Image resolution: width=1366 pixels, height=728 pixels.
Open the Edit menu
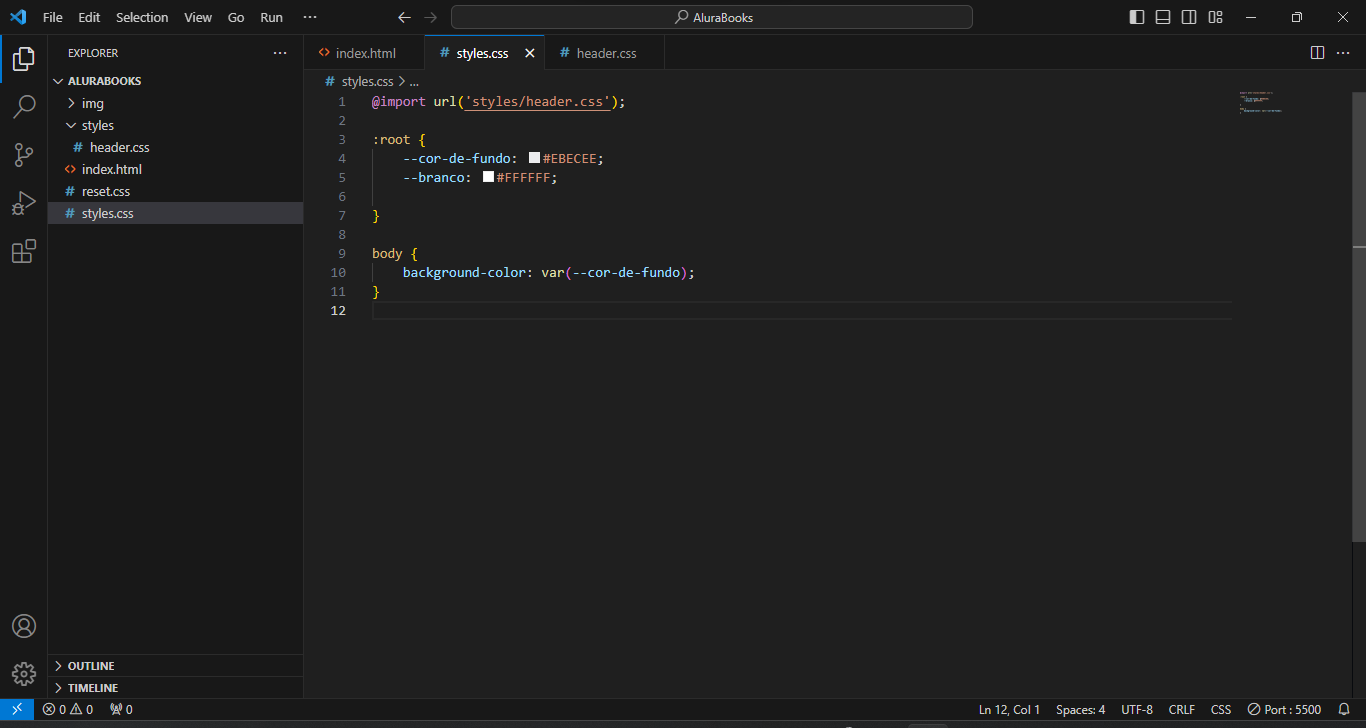click(89, 17)
